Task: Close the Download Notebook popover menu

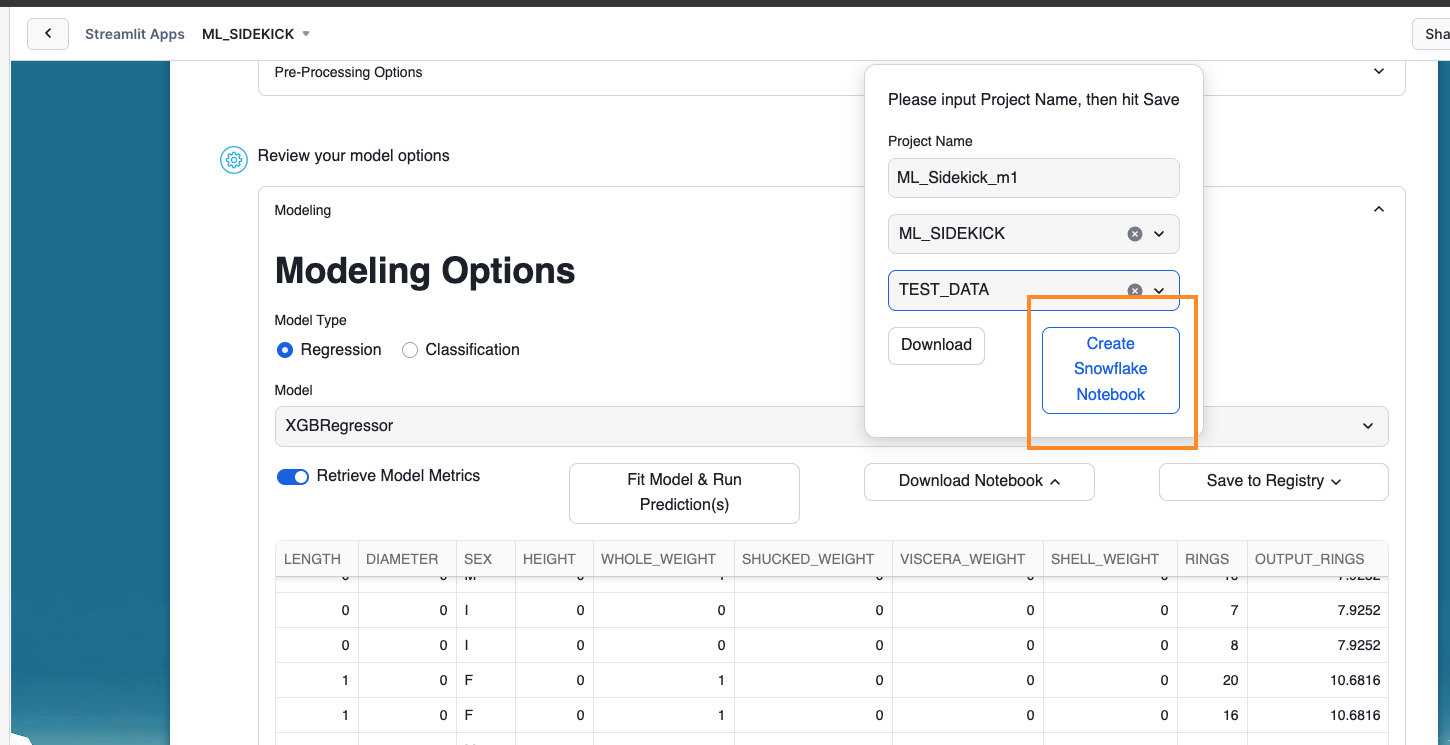Action: tap(979, 481)
